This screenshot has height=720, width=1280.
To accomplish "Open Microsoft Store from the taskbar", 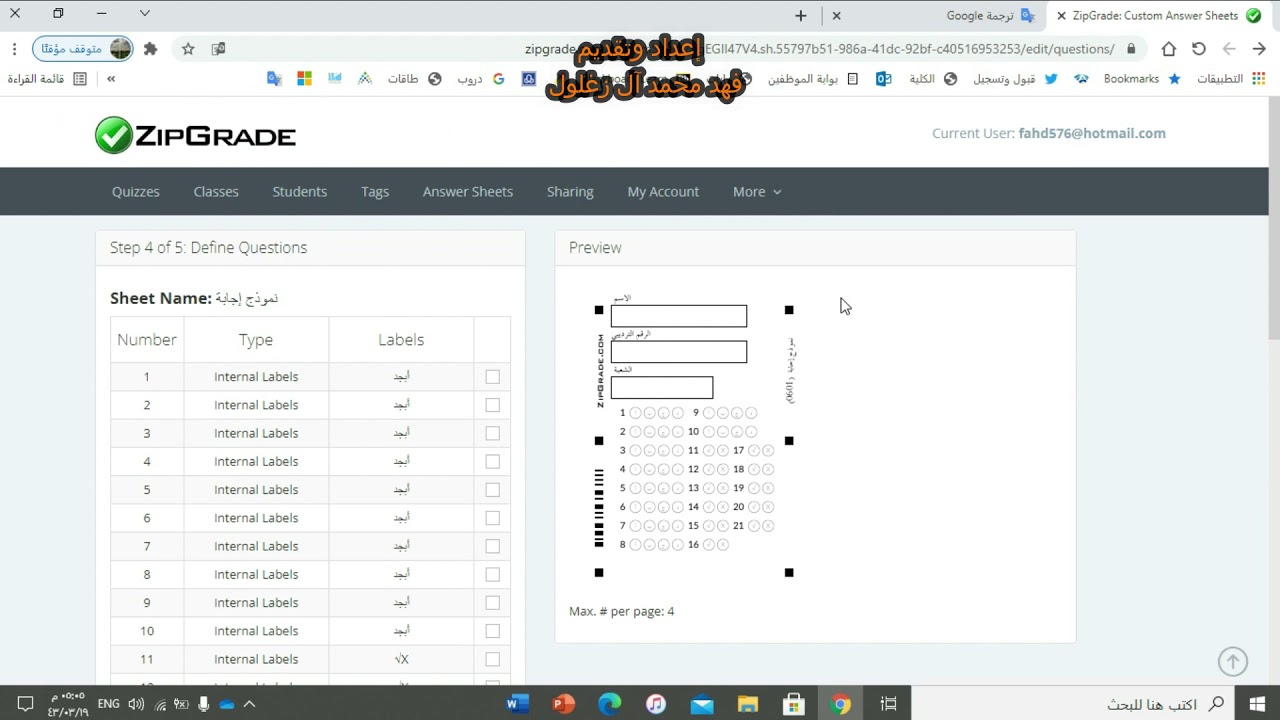I will click(794, 704).
